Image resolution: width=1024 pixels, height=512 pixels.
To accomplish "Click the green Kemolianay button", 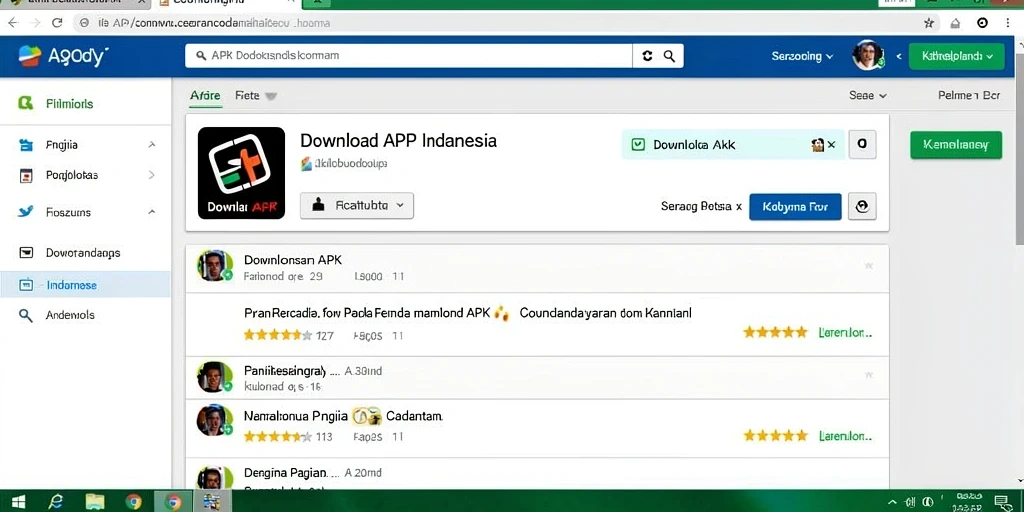I will [x=956, y=145].
